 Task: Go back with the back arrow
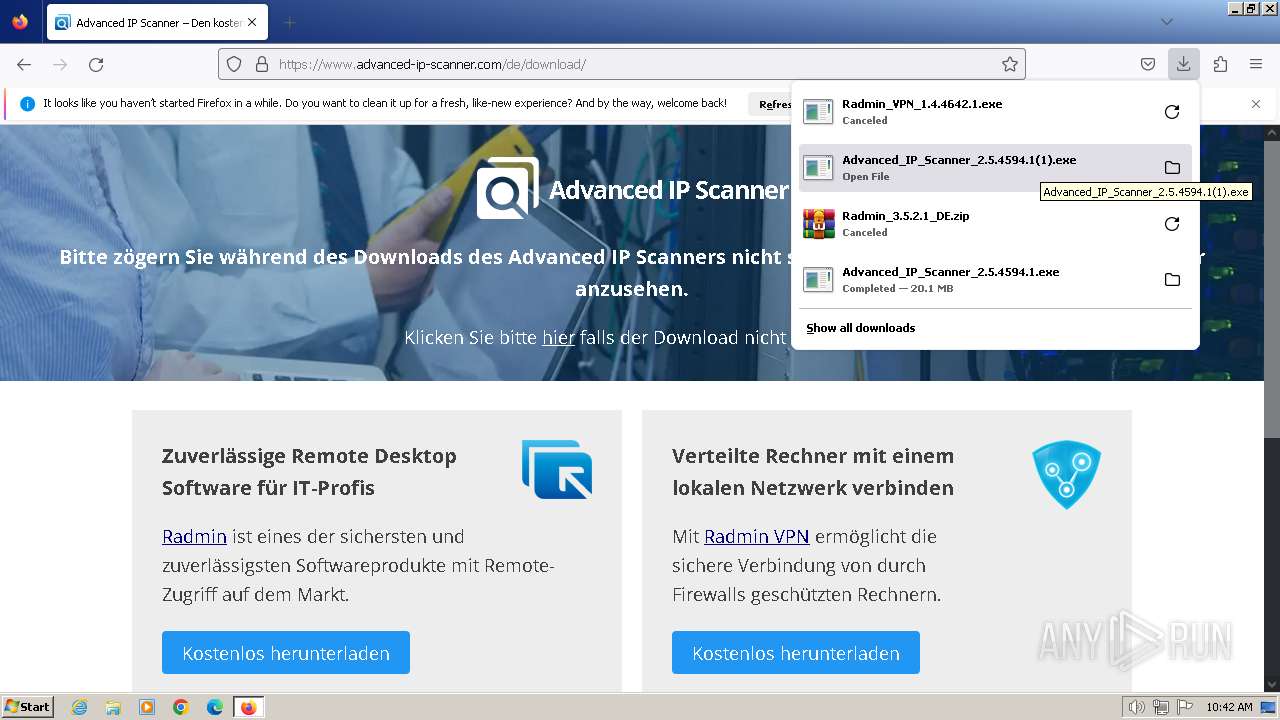click(24, 64)
